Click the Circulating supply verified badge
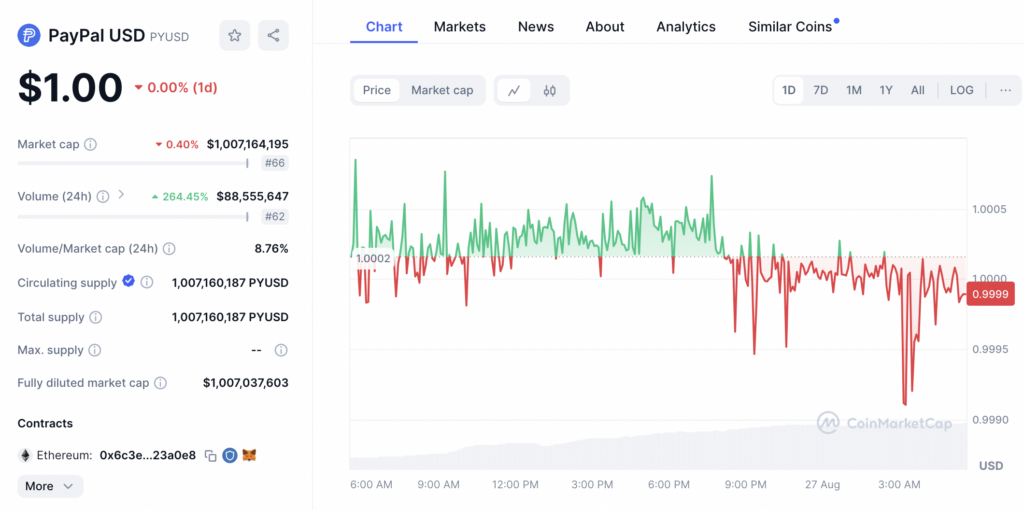The image size is (1024, 510). pos(129,281)
